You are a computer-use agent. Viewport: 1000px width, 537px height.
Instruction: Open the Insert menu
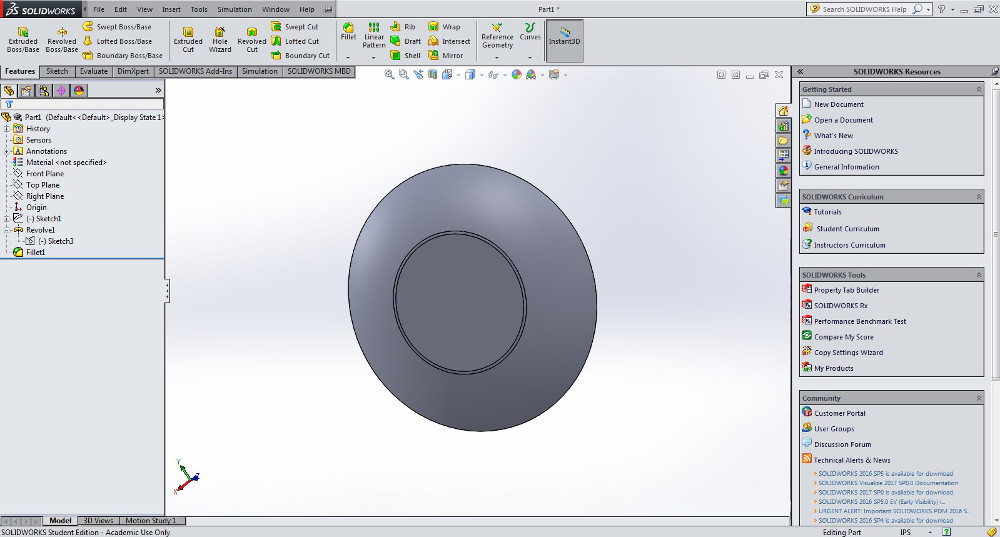[172, 10]
